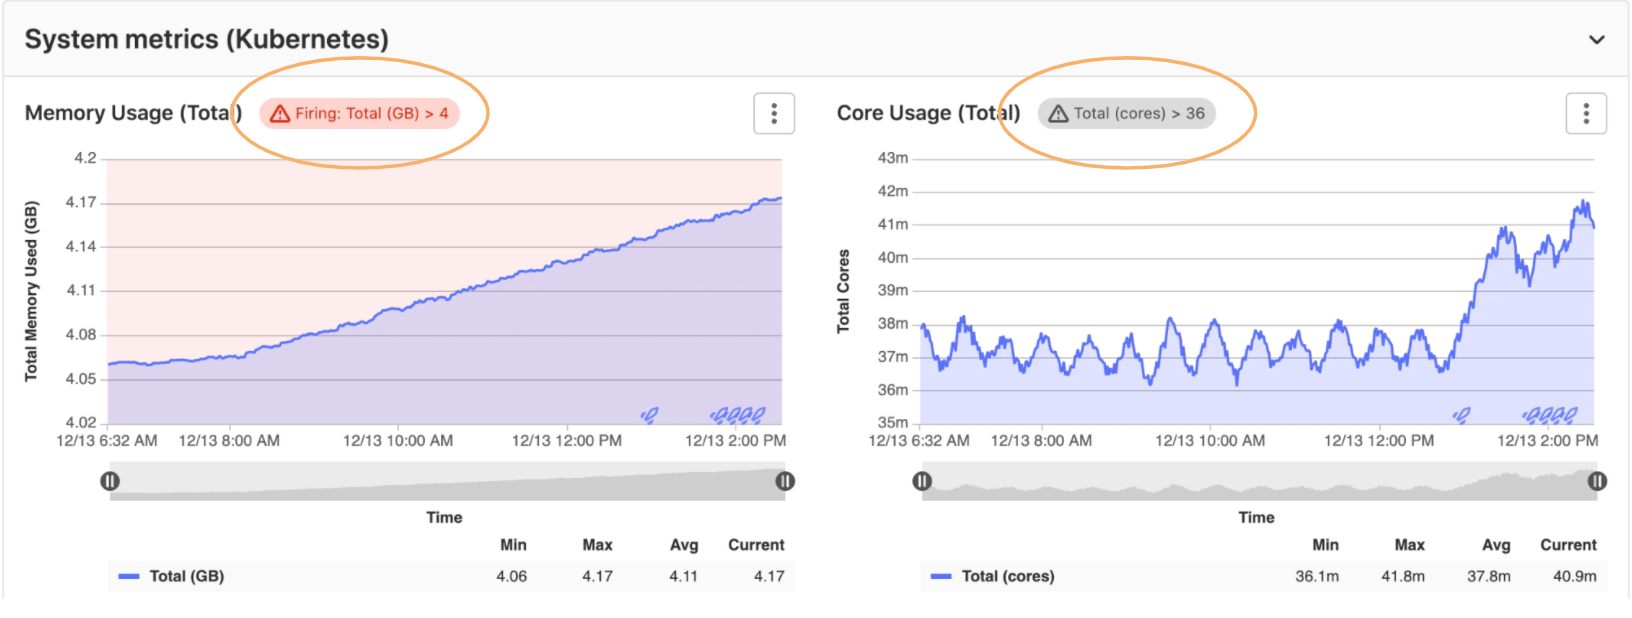The width and height of the screenshot is (1632, 618).
Task: Click the isolated deployment rocket marker on Memory Usage chart
Action: (650, 415)
